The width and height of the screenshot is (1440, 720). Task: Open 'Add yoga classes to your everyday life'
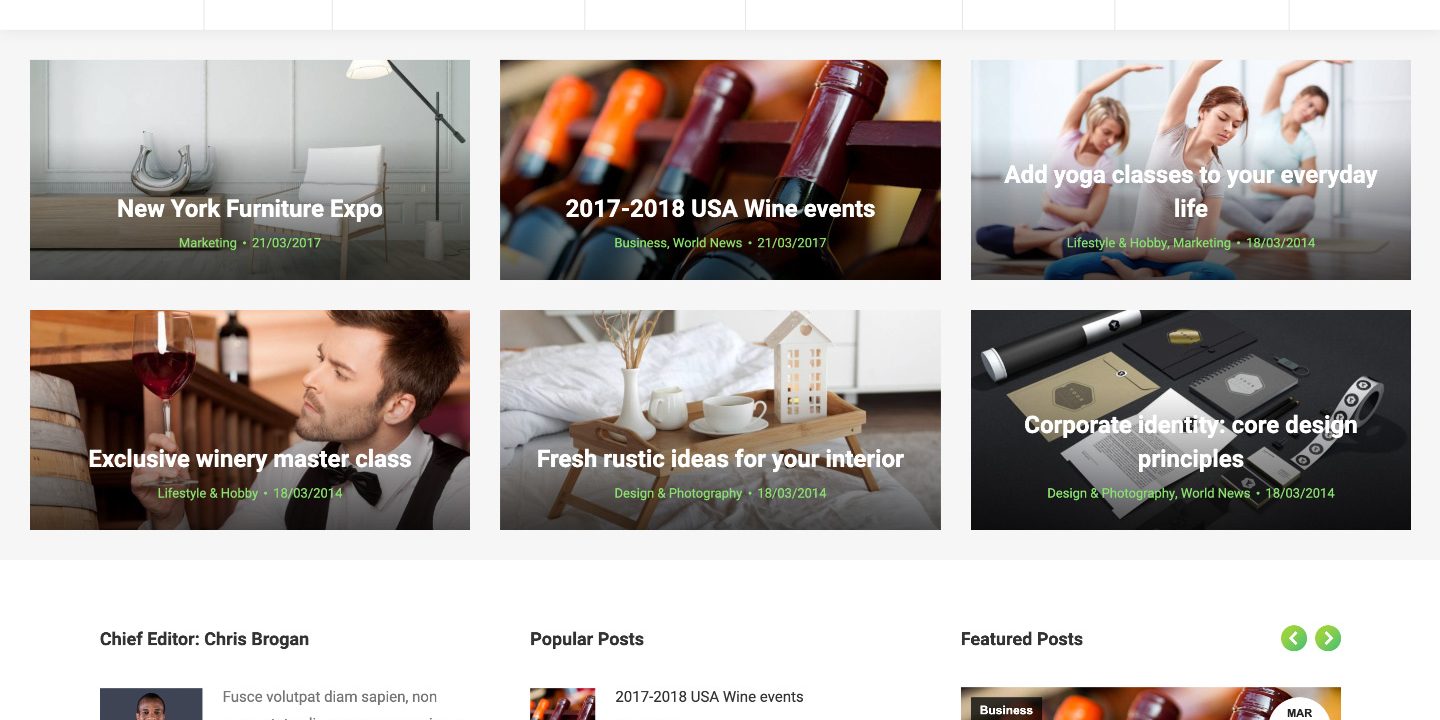click(x=1190, y=192)
